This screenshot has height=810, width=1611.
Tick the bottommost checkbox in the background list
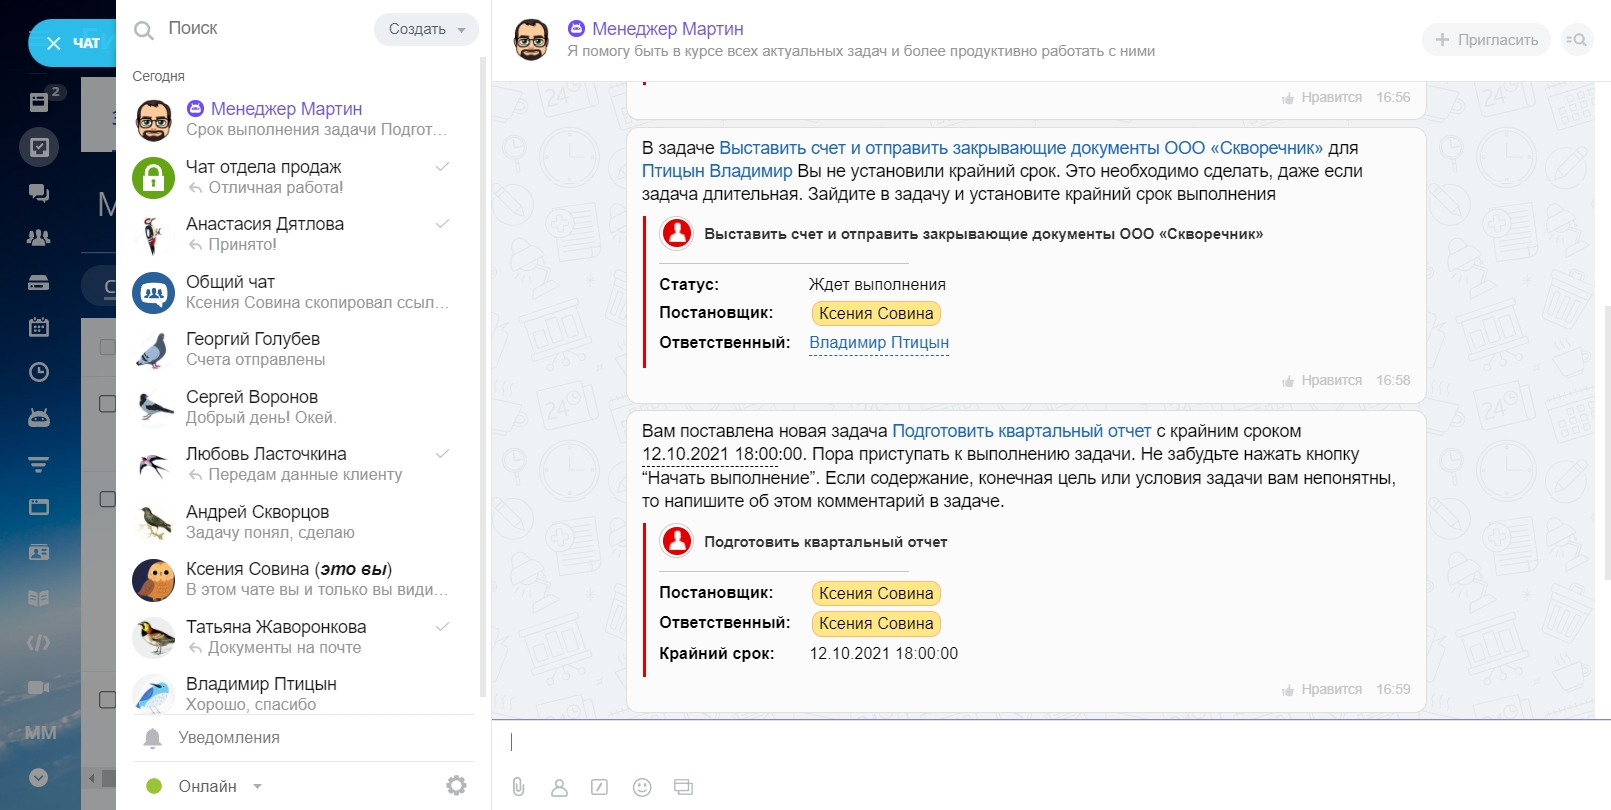pyautogui.click(x=107, y=699)
